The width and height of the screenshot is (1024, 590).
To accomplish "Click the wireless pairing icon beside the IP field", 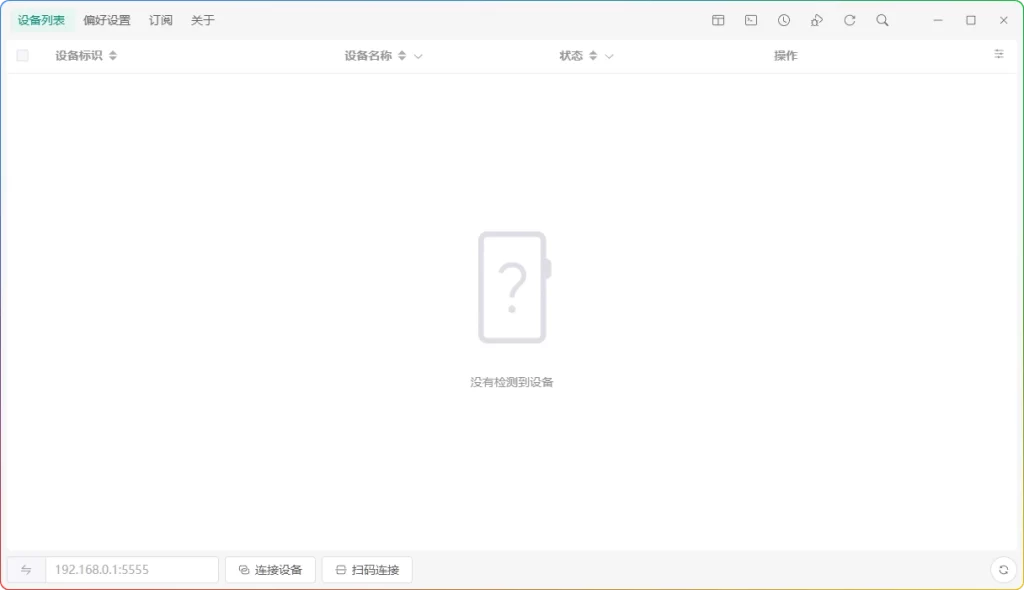I will click(x=26, y=569).
